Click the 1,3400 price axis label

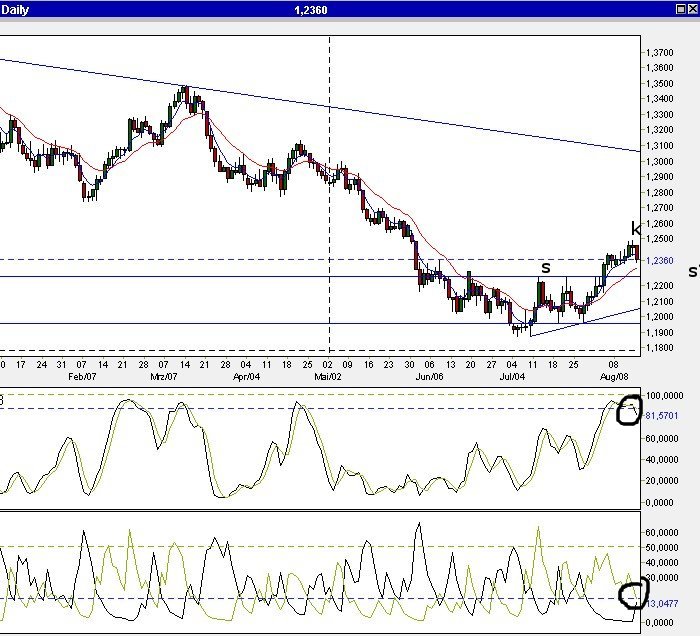(x=659, y=99)
